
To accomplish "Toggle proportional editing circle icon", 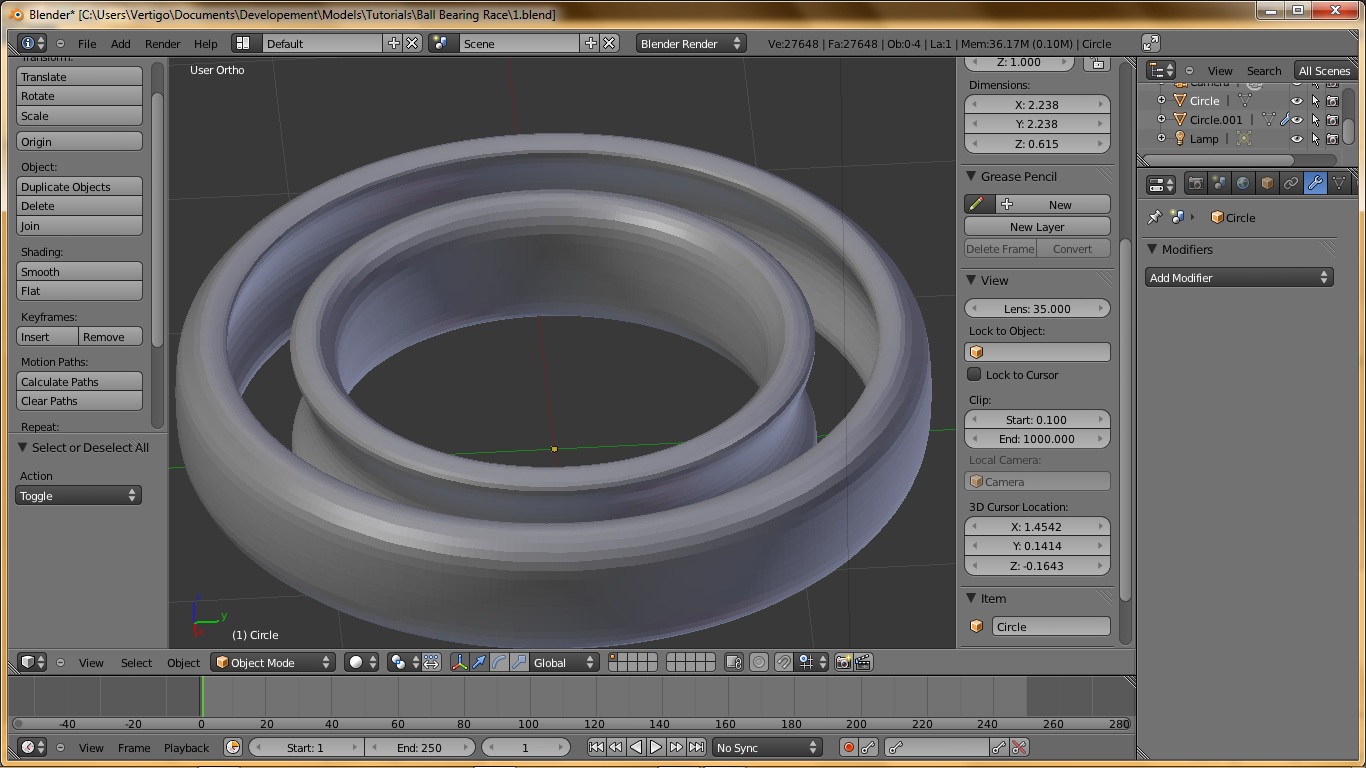I will [759, 662].
